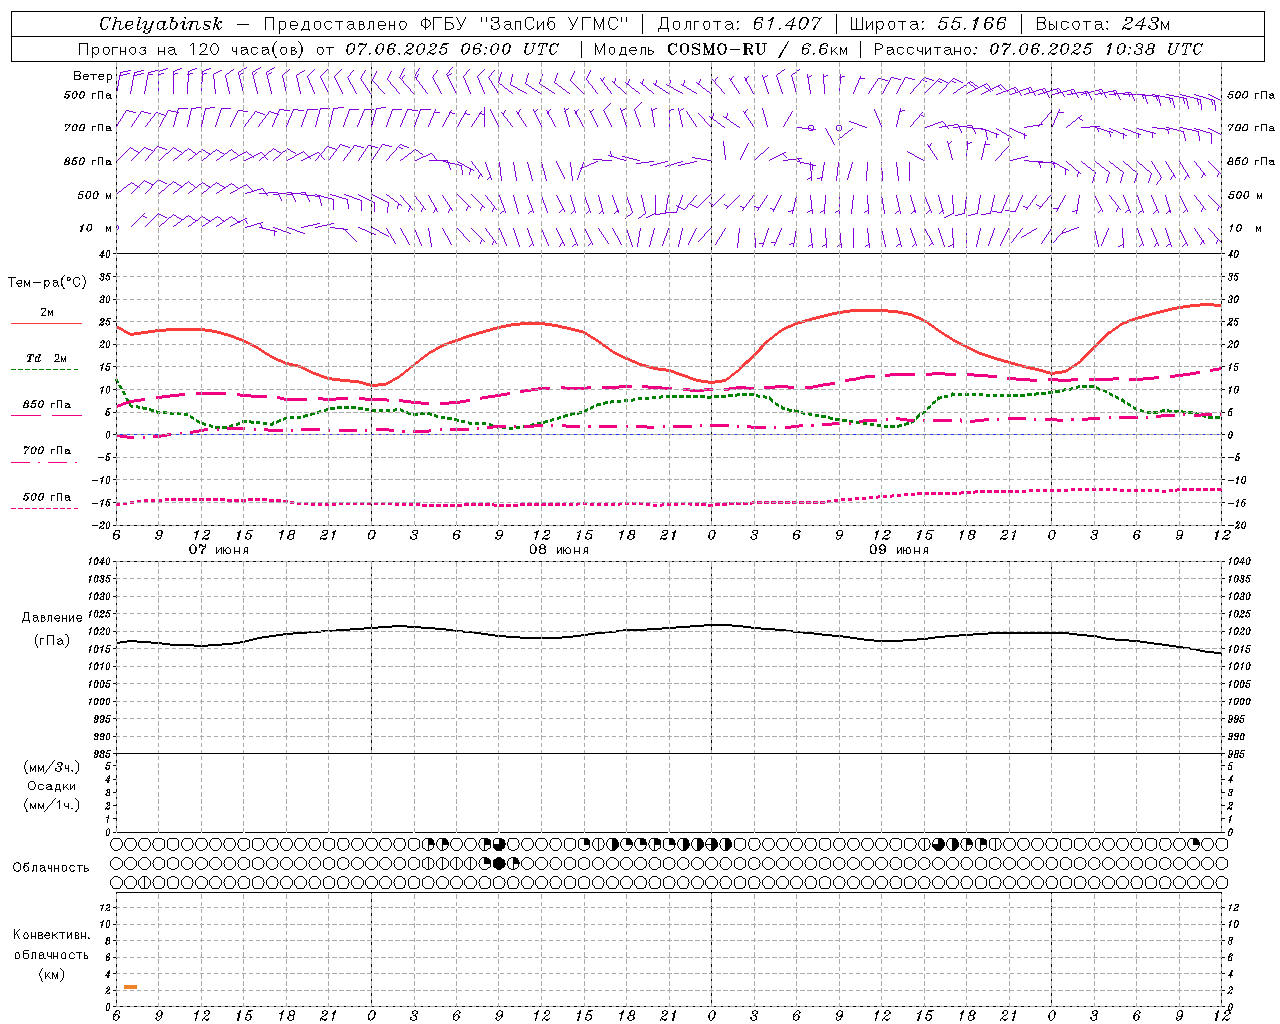The image size is (1280, 1024).
Task: Click the Долгота: 61.407 longitude value
Action: (x=740, y=24)
